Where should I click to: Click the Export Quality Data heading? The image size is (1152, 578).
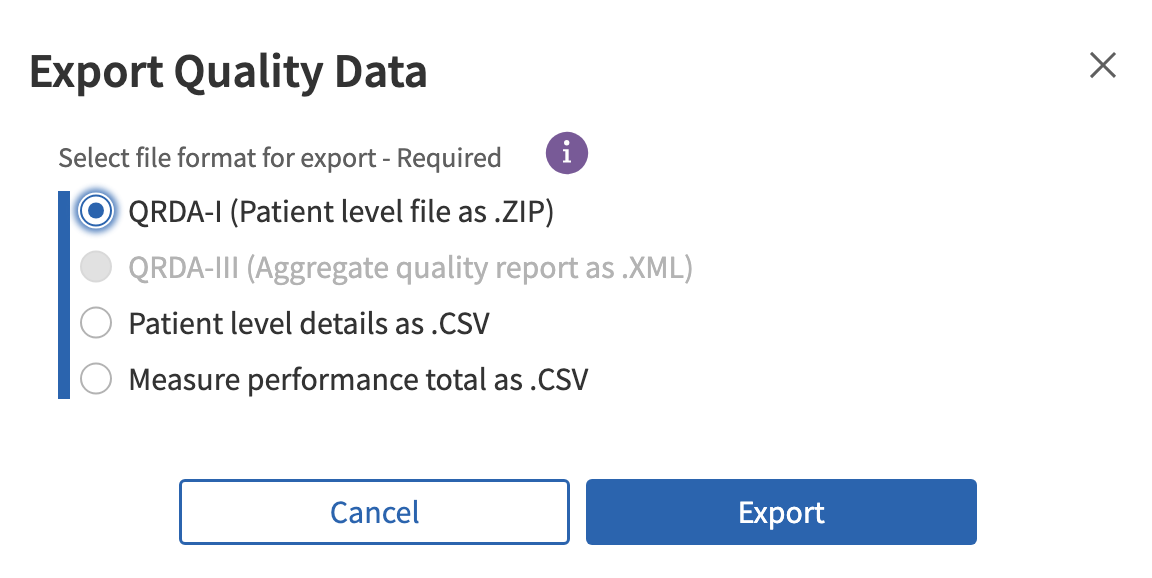coord(228,73)
